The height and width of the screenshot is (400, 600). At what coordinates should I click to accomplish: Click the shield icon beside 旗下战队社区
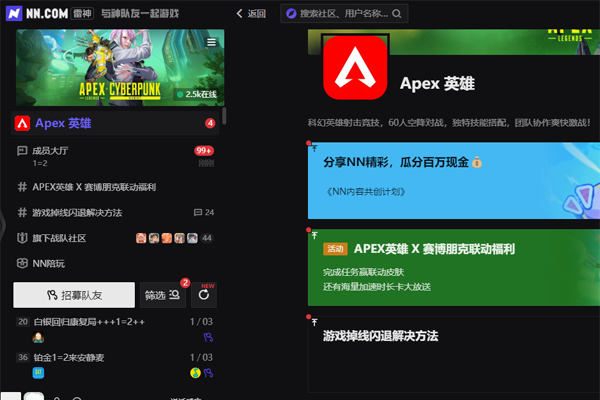pyautogui.click(x=22, y=238)
